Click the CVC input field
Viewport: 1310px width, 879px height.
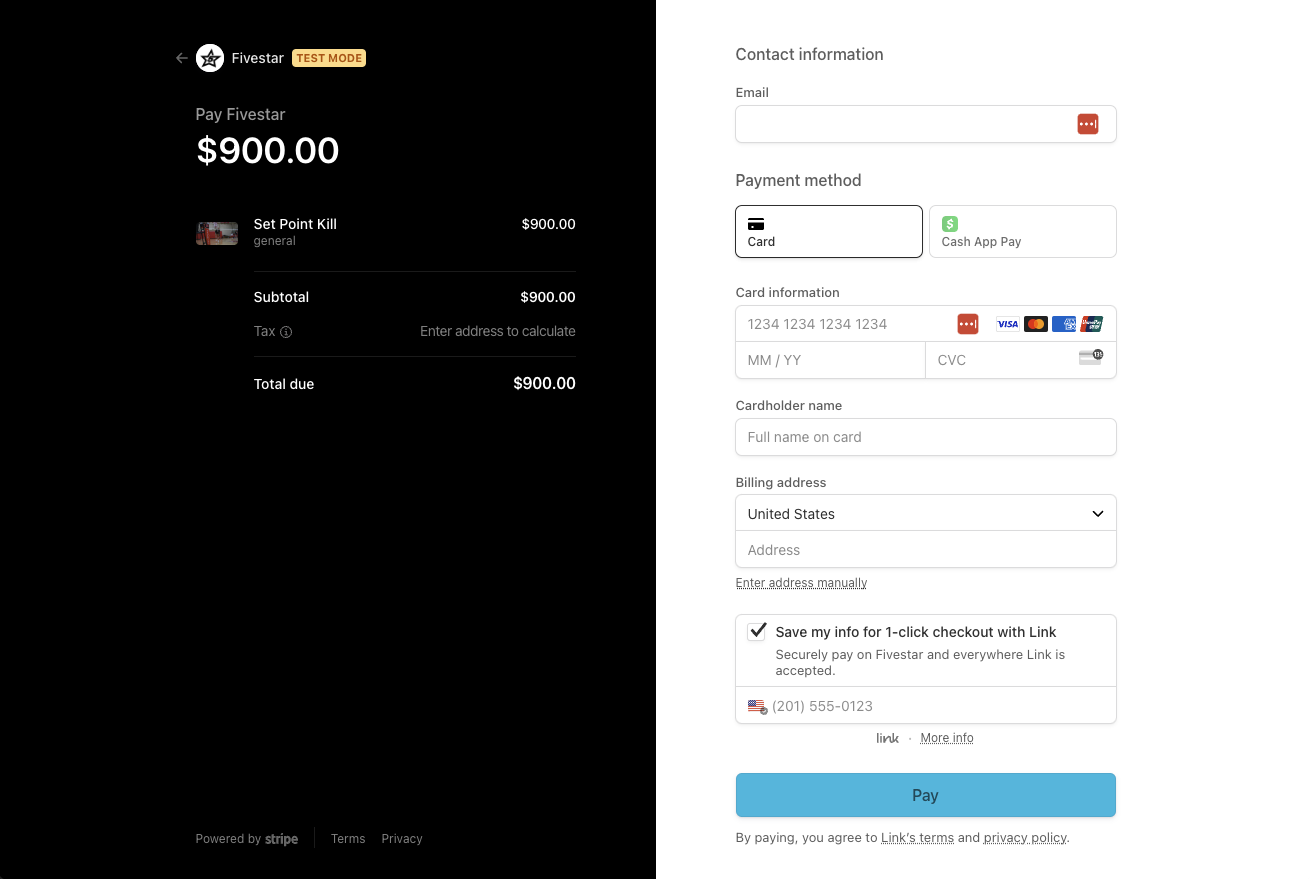[x=1021, y=360]
